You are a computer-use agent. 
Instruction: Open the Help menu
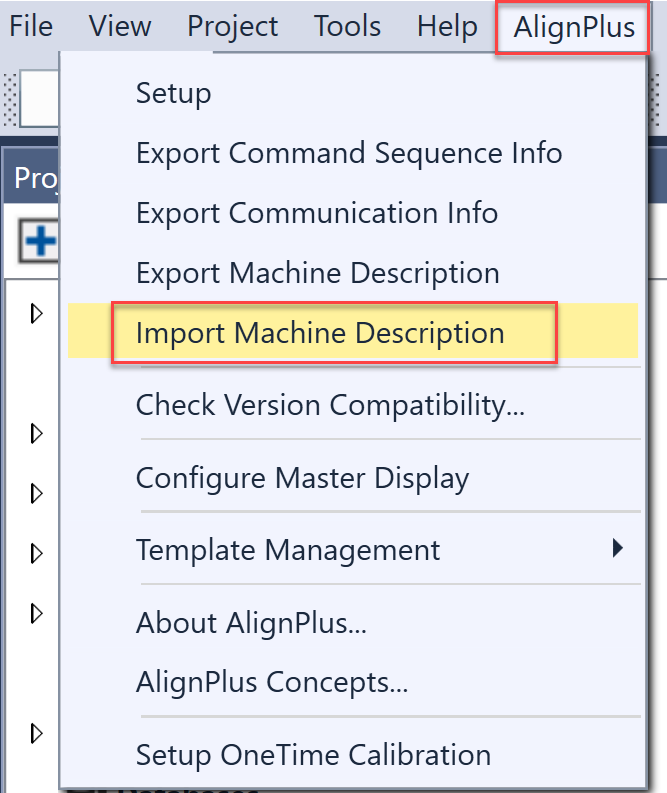pos(447,27)
